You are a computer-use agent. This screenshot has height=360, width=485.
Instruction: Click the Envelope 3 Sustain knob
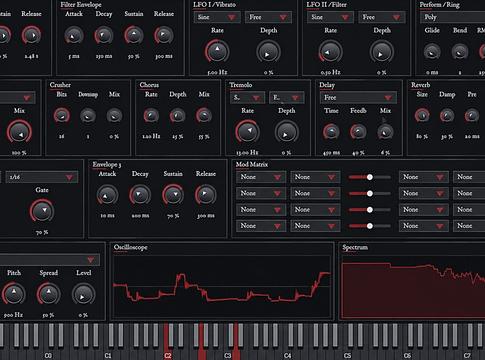[173, 195]
